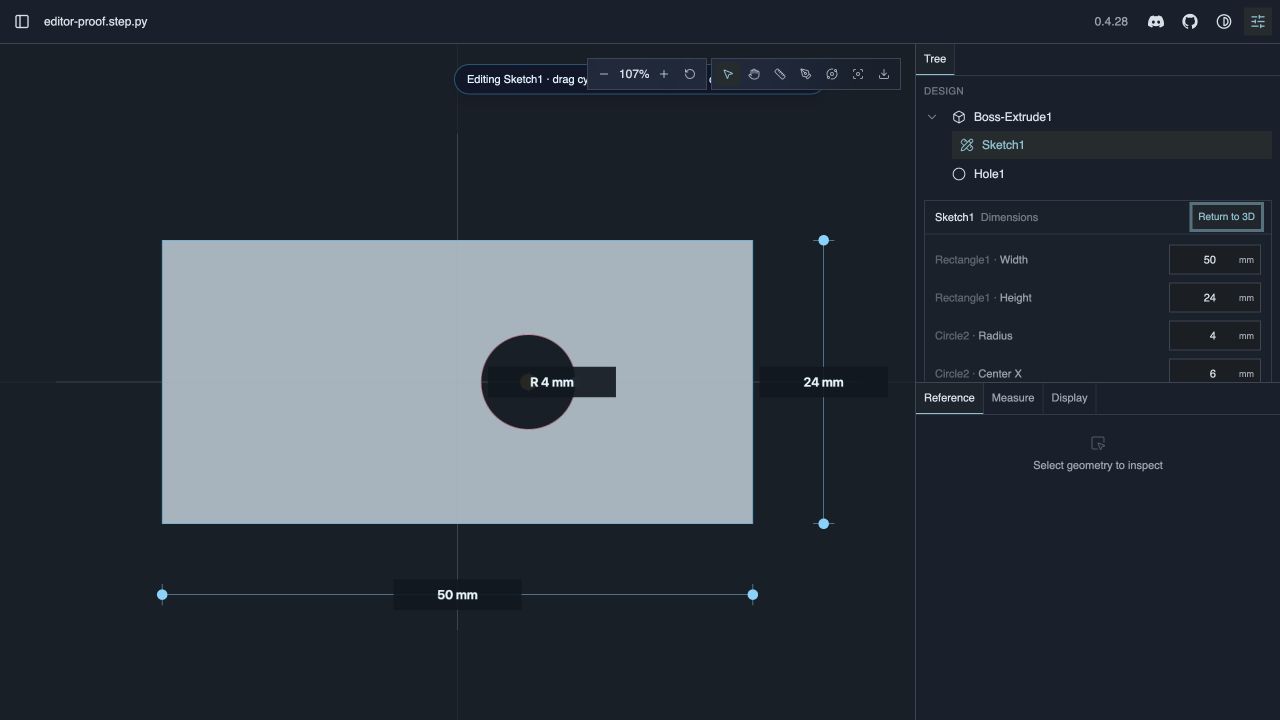
Task: Edit the Rectangle1 Width value field
Action: point(1215,260)
